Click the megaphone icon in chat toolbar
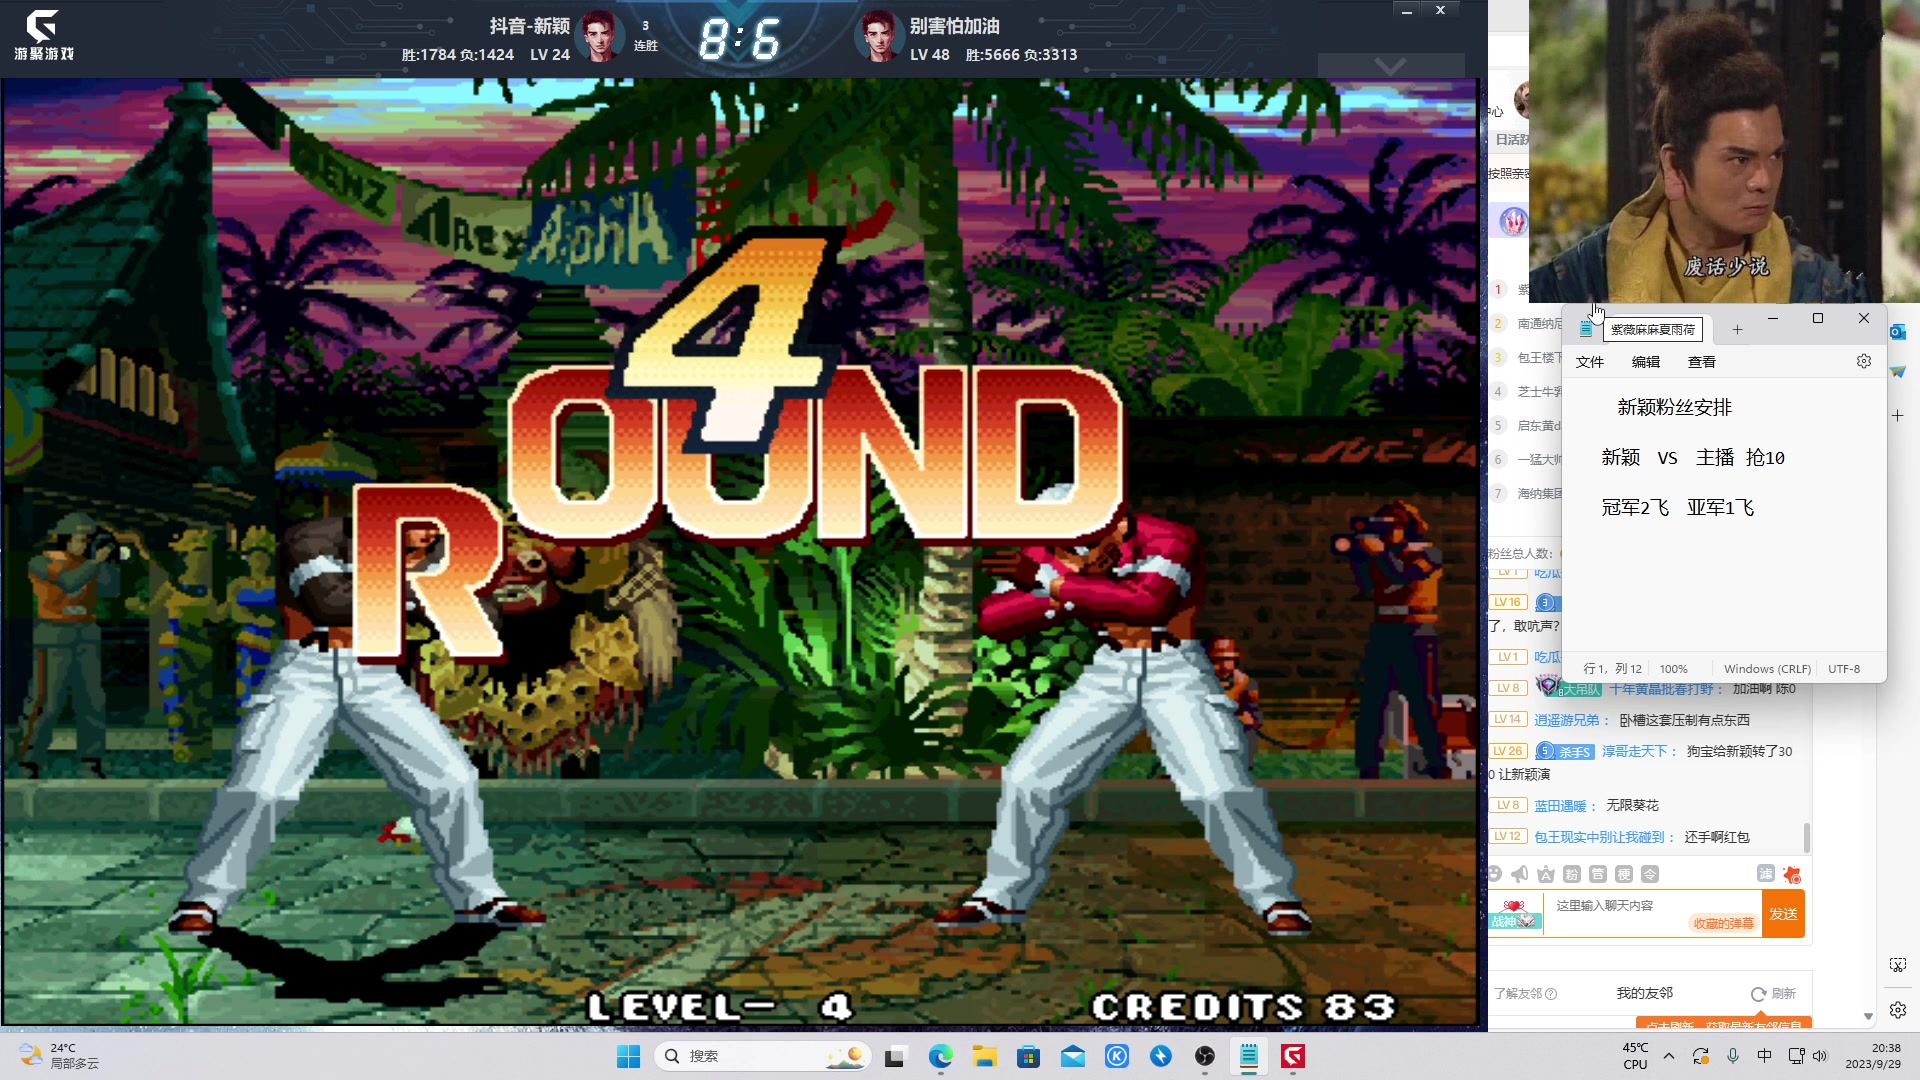 (1520, 874)
